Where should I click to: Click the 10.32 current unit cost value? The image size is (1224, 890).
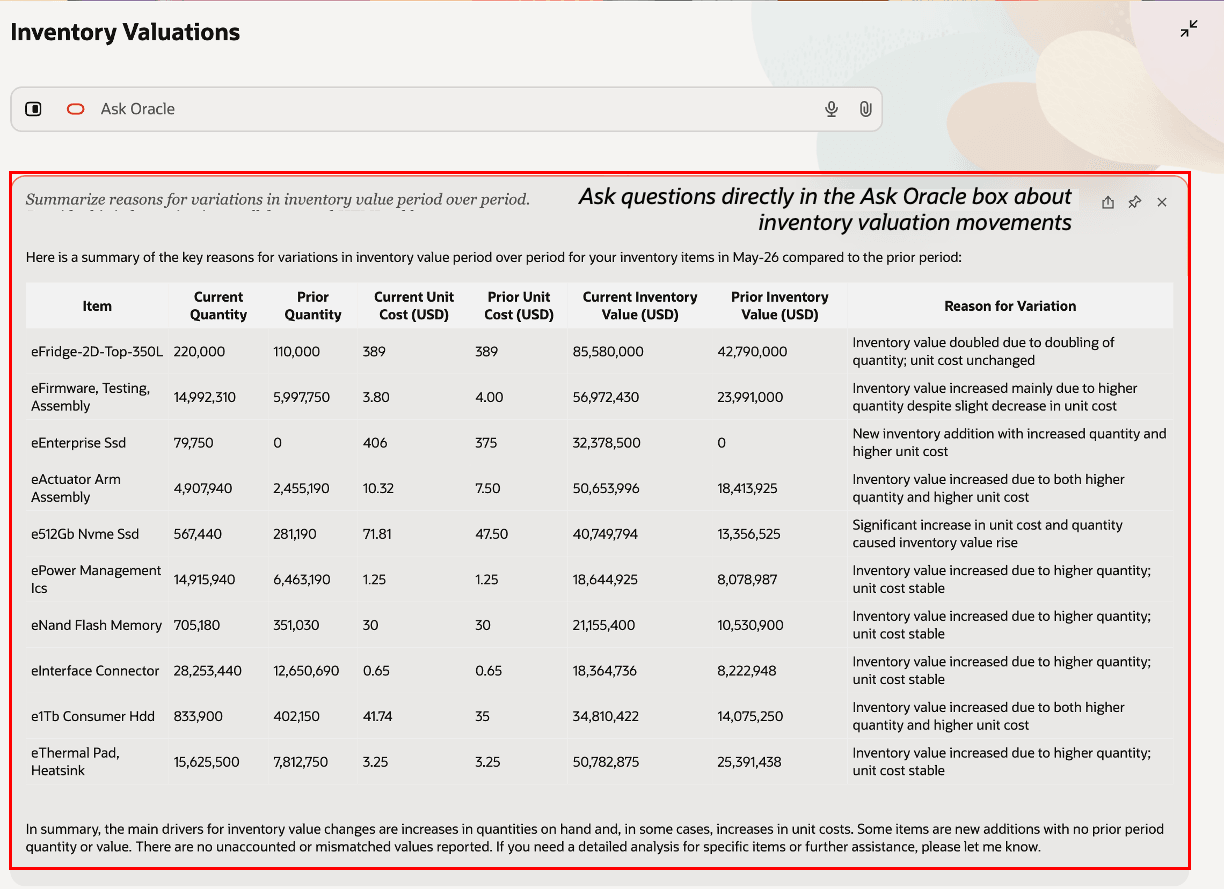[378, 488]
